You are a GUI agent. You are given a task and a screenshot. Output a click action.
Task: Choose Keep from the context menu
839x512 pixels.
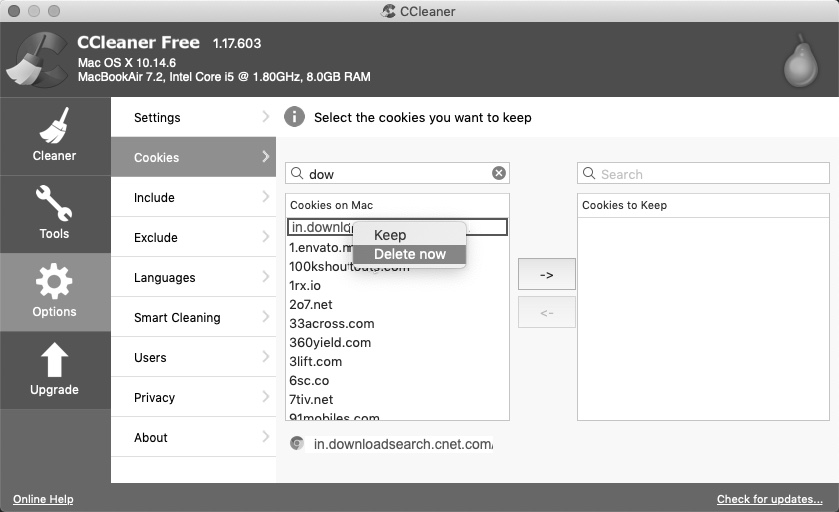click(x=409, y=235)
